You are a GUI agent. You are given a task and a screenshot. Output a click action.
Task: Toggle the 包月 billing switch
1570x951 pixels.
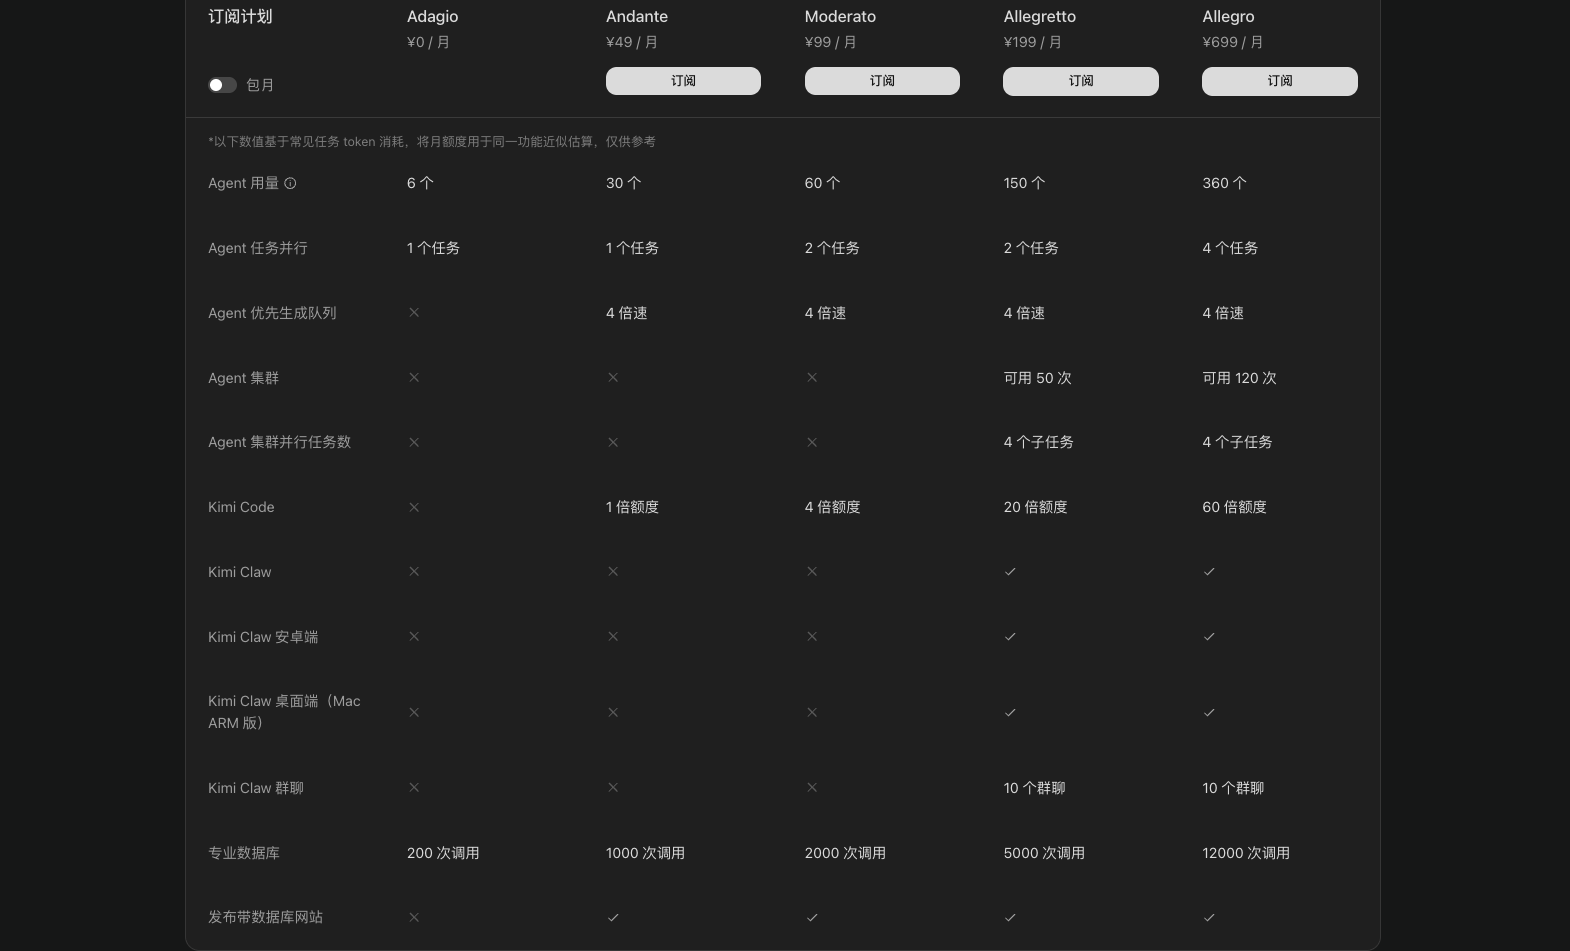(222, 85)
